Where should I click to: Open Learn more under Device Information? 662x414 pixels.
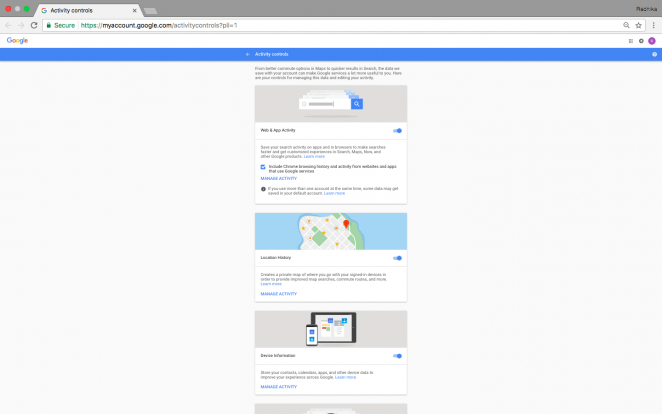pos(345,377)
